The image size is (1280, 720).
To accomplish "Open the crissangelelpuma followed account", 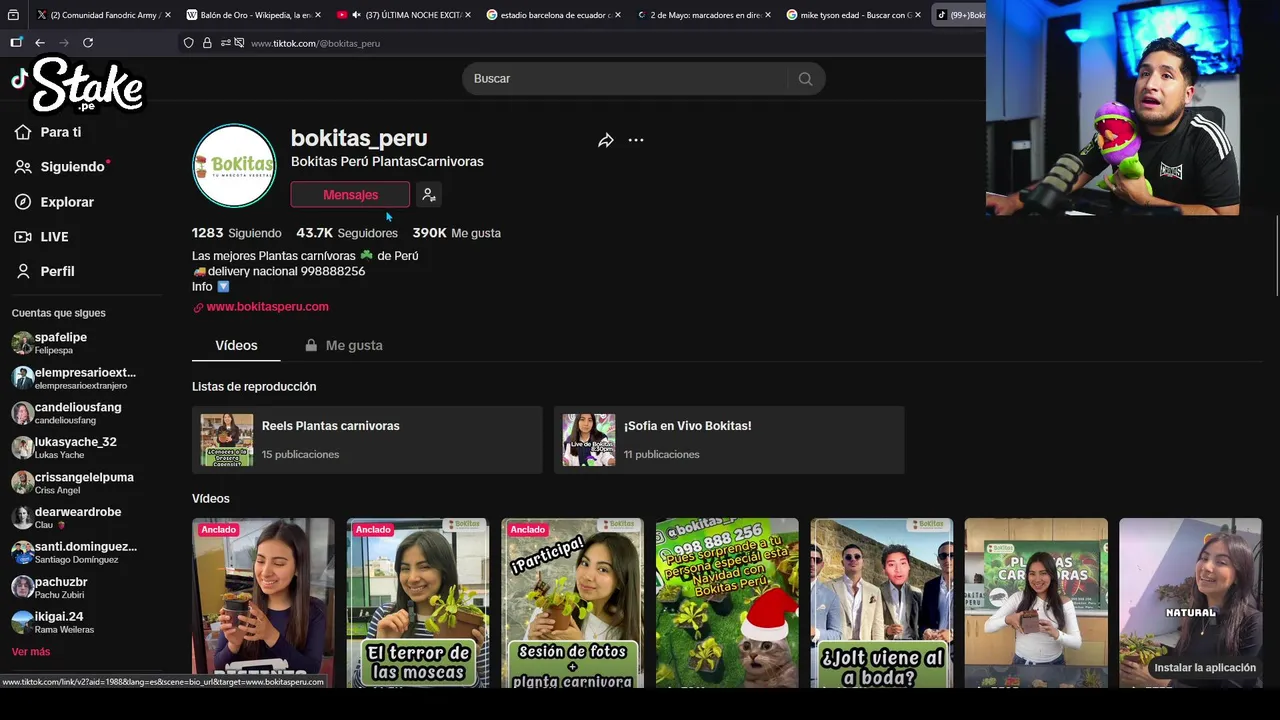I will [73, 483].
